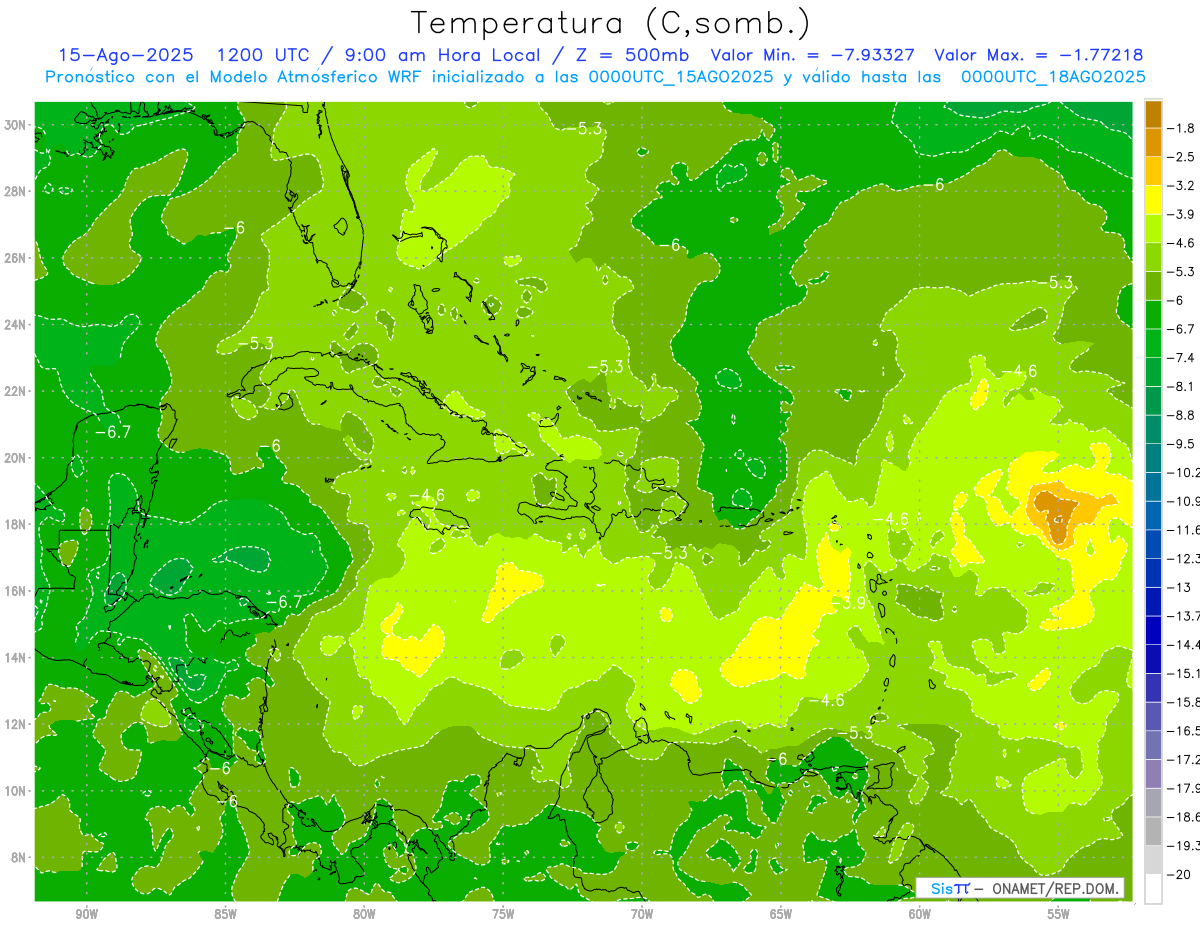Click legend value '-2.5'

coord(1182,157)
